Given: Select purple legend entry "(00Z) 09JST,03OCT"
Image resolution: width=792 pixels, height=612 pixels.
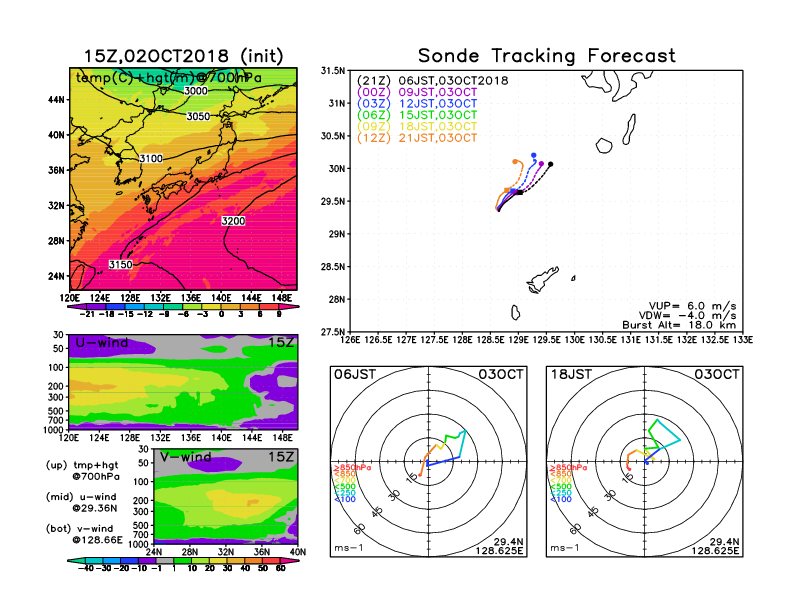Looking at the screenshot, I should (417, 92).
